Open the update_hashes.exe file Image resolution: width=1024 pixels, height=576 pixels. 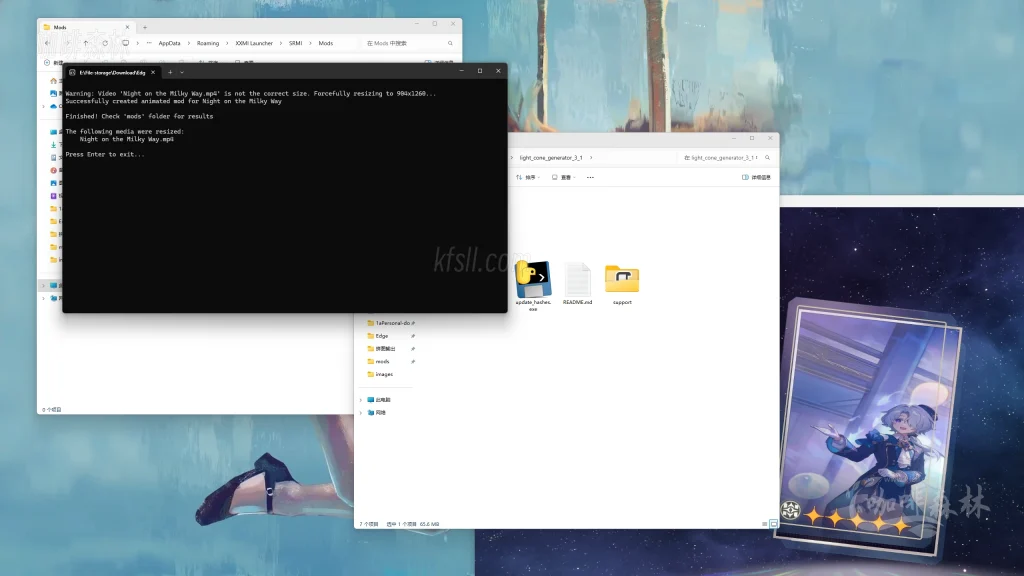click(533, 283)
